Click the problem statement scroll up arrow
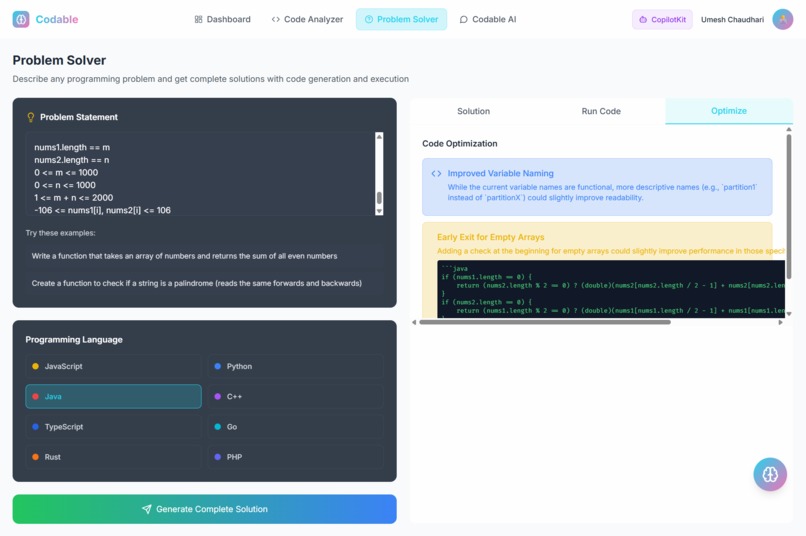 click(379, 137)
